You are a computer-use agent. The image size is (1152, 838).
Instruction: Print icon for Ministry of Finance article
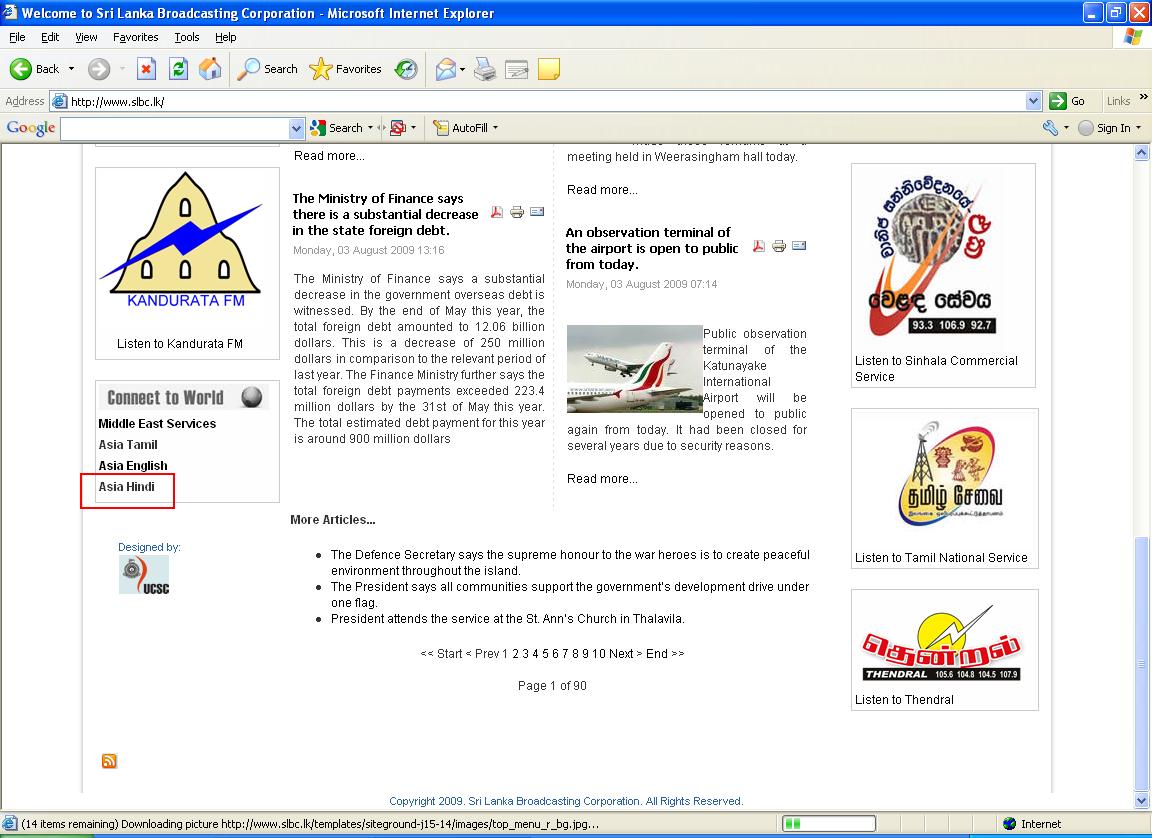pos(517,212)
